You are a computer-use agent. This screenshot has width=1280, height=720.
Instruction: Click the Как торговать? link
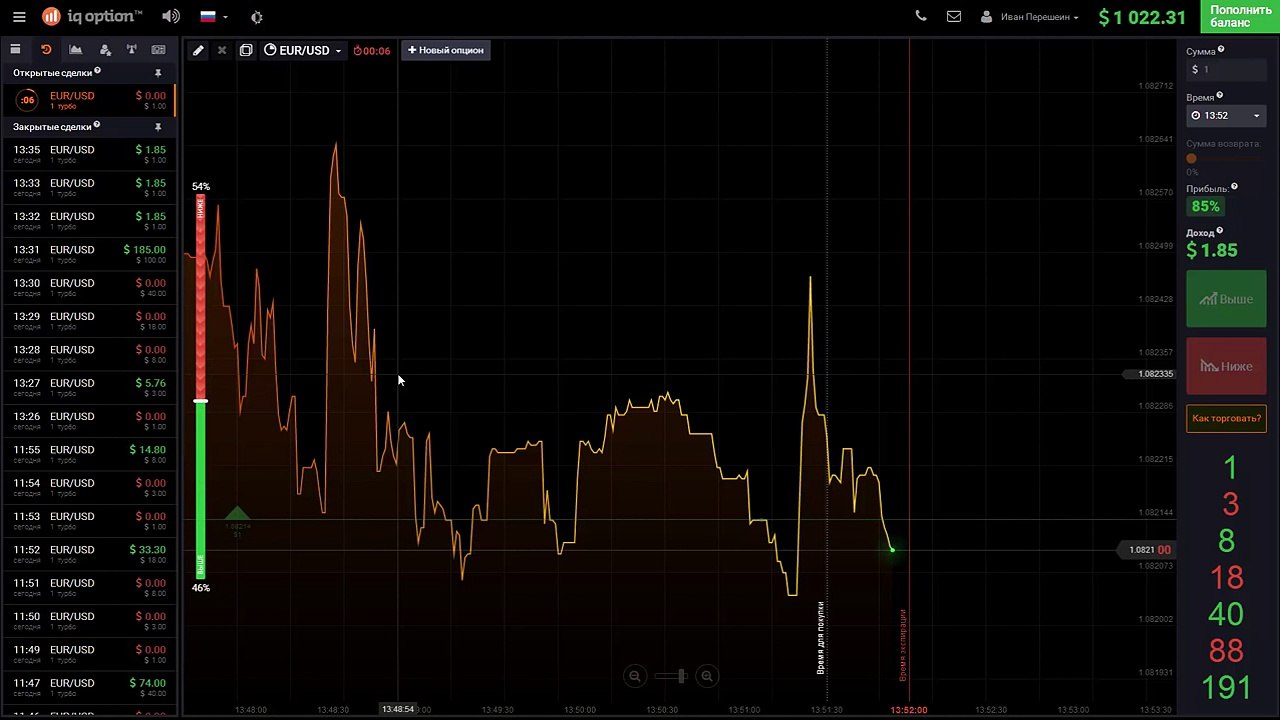(1226, 418)
